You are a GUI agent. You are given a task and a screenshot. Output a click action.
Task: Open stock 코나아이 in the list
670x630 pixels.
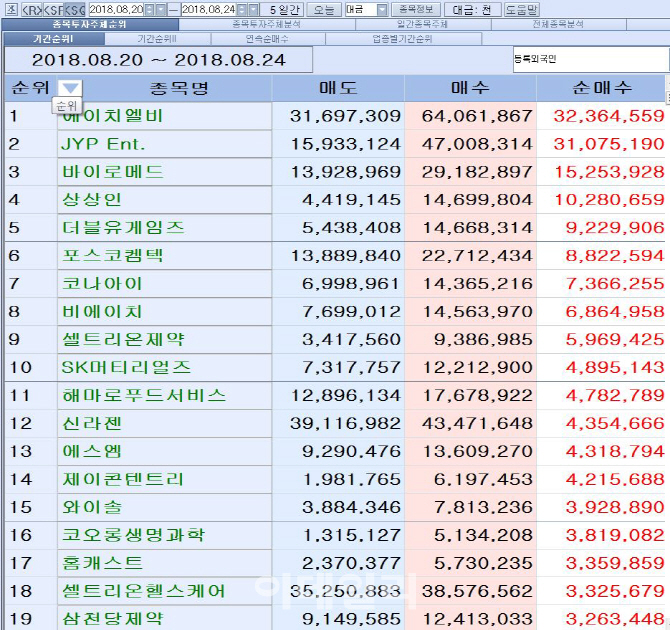click(164, 283)
